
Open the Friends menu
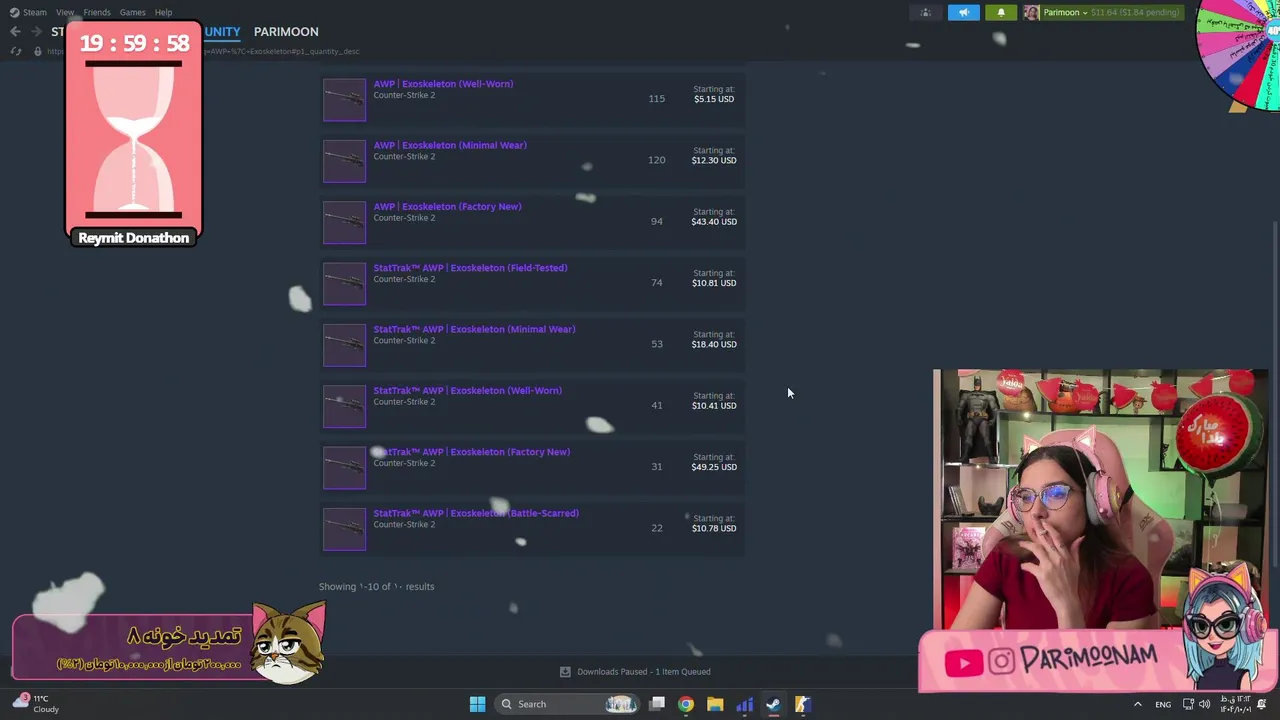tap(97, 12)
